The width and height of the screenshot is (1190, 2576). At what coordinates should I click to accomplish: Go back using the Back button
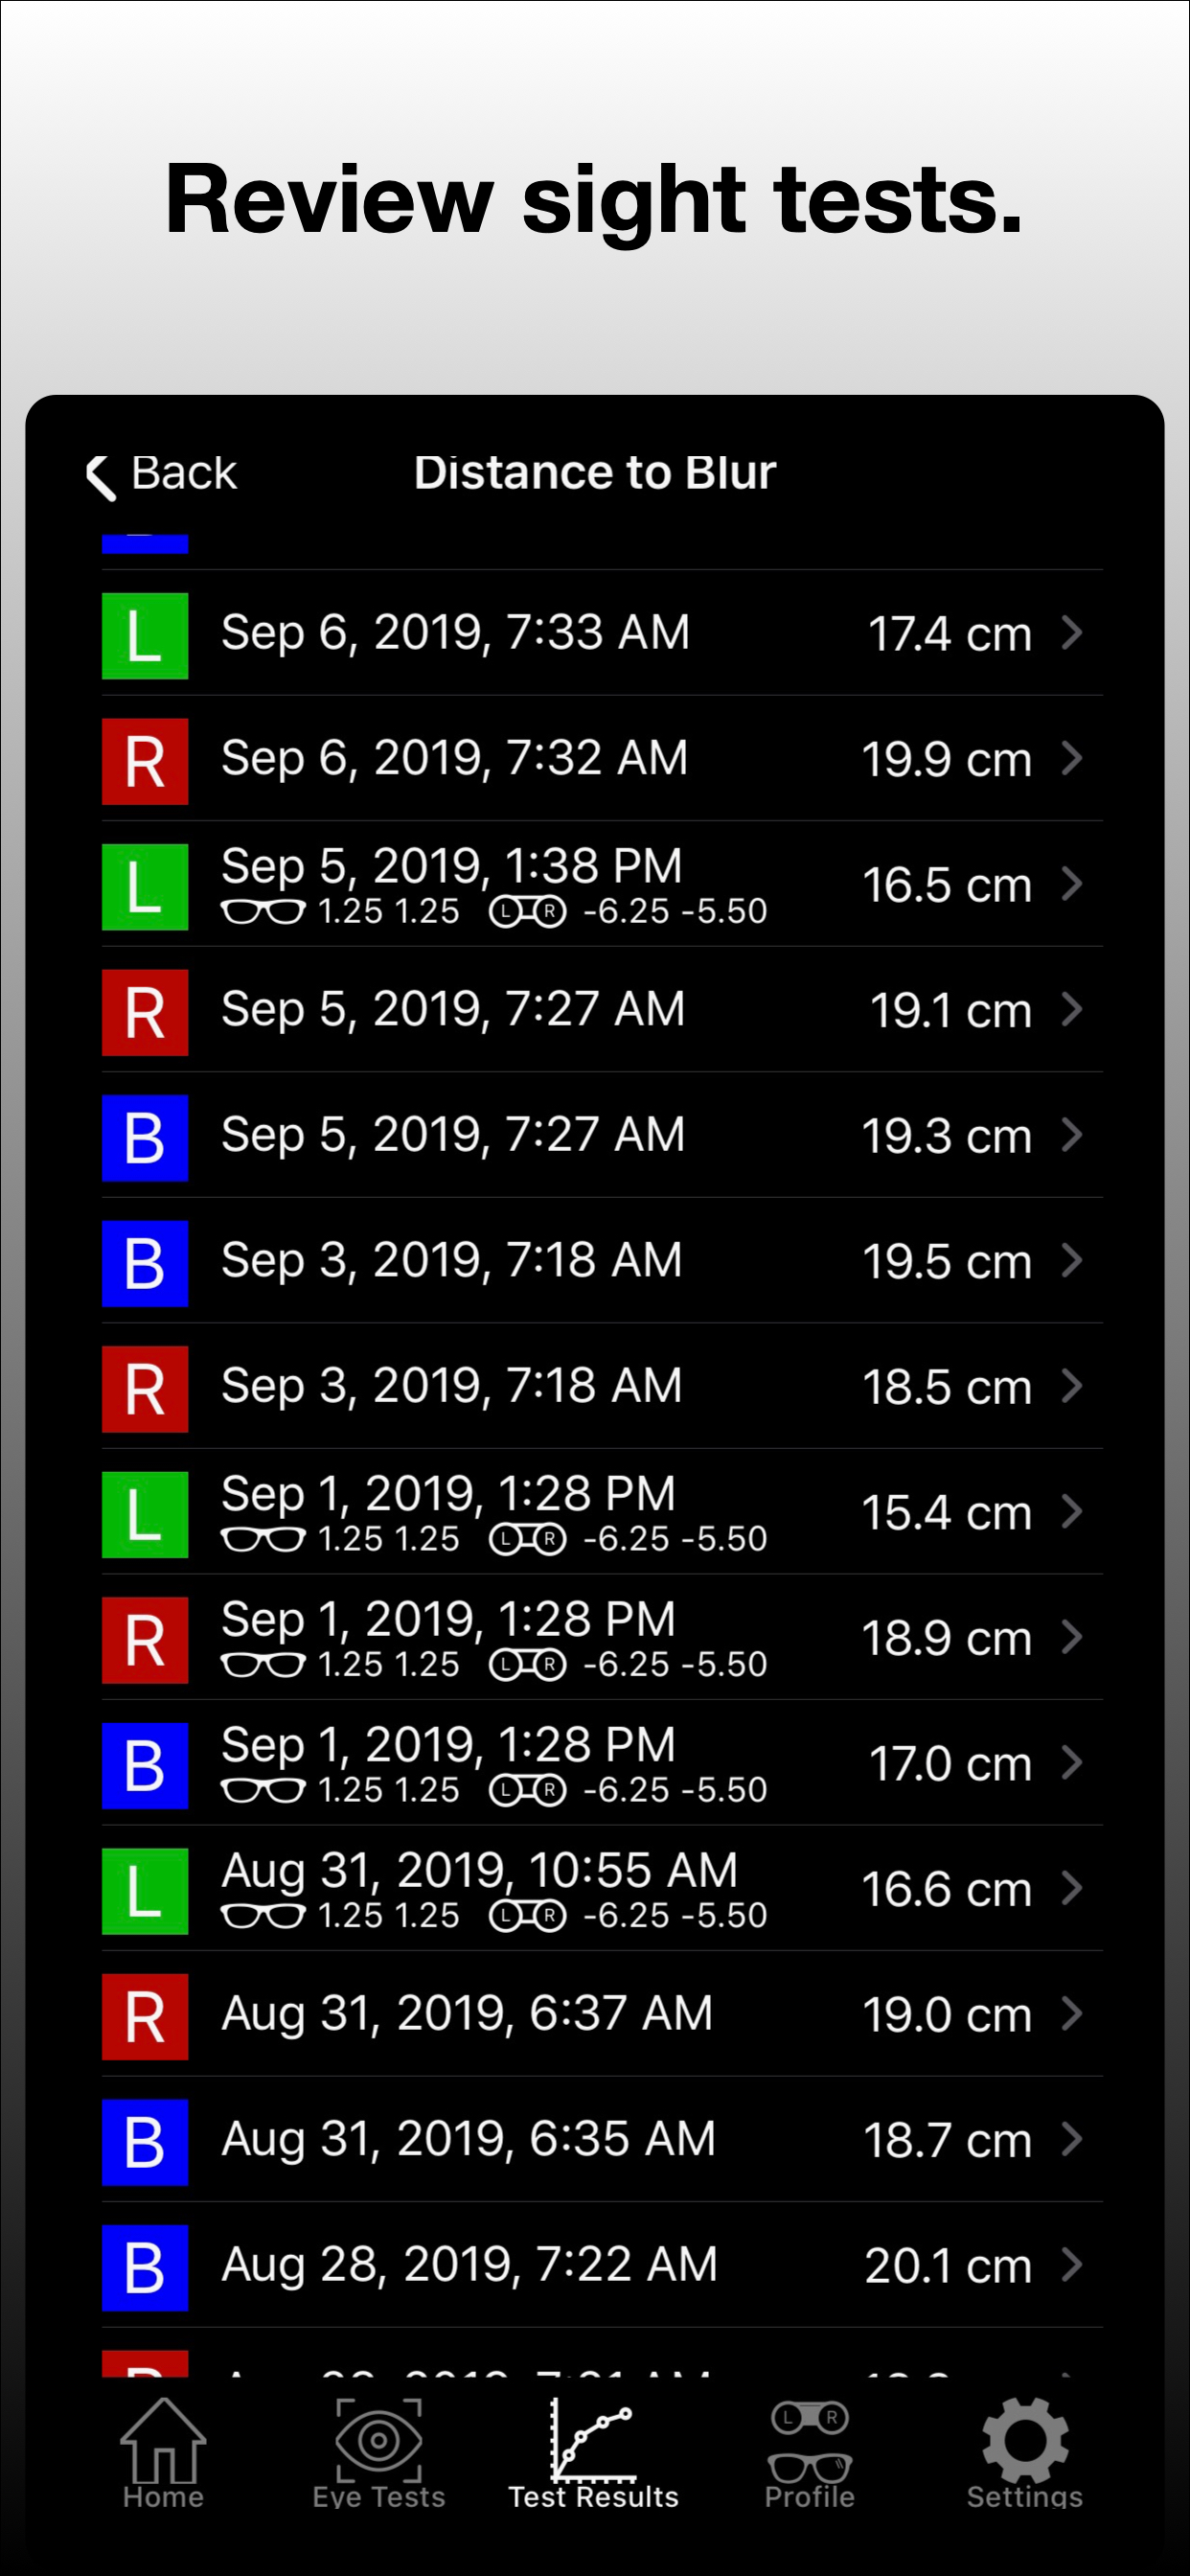[162, 473]
